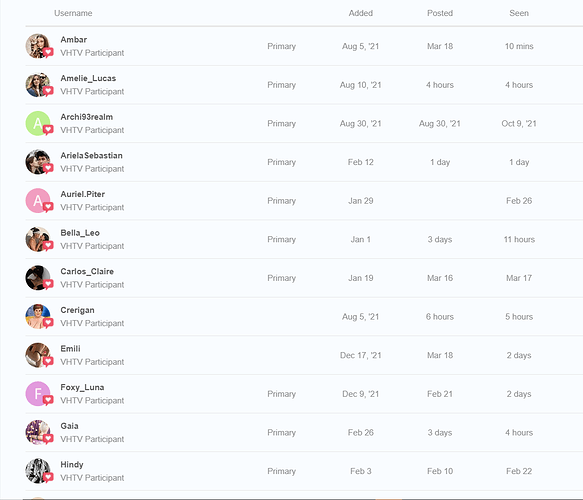Click Carlos_Claire's dark profile avatar
583x500 pixels.
pyautogui.click(x=38, y=278)
